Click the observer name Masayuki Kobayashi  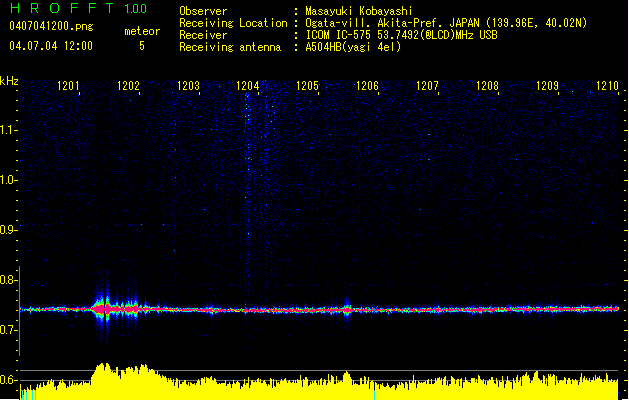click(359, 11)
